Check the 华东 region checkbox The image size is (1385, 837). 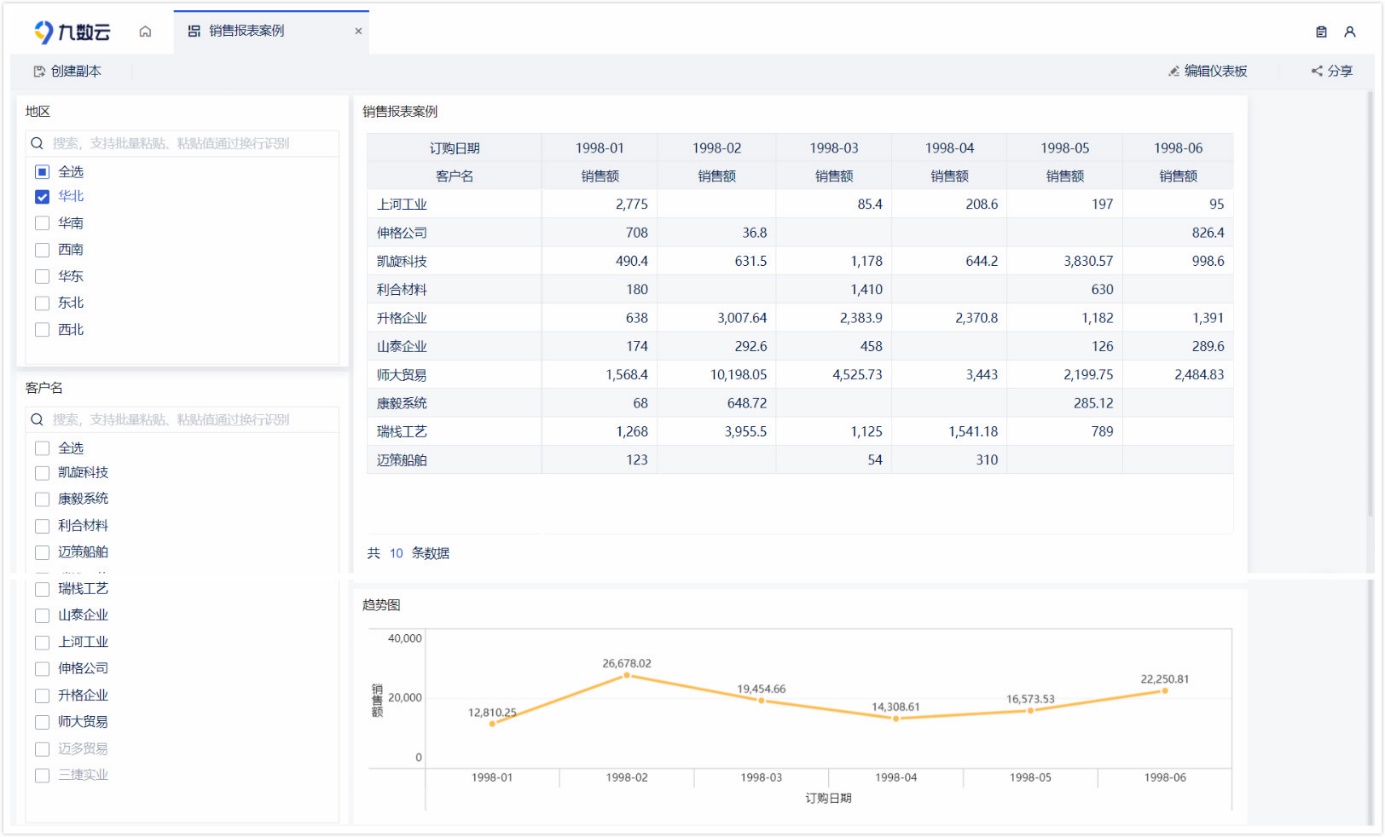tap(42, 276)
